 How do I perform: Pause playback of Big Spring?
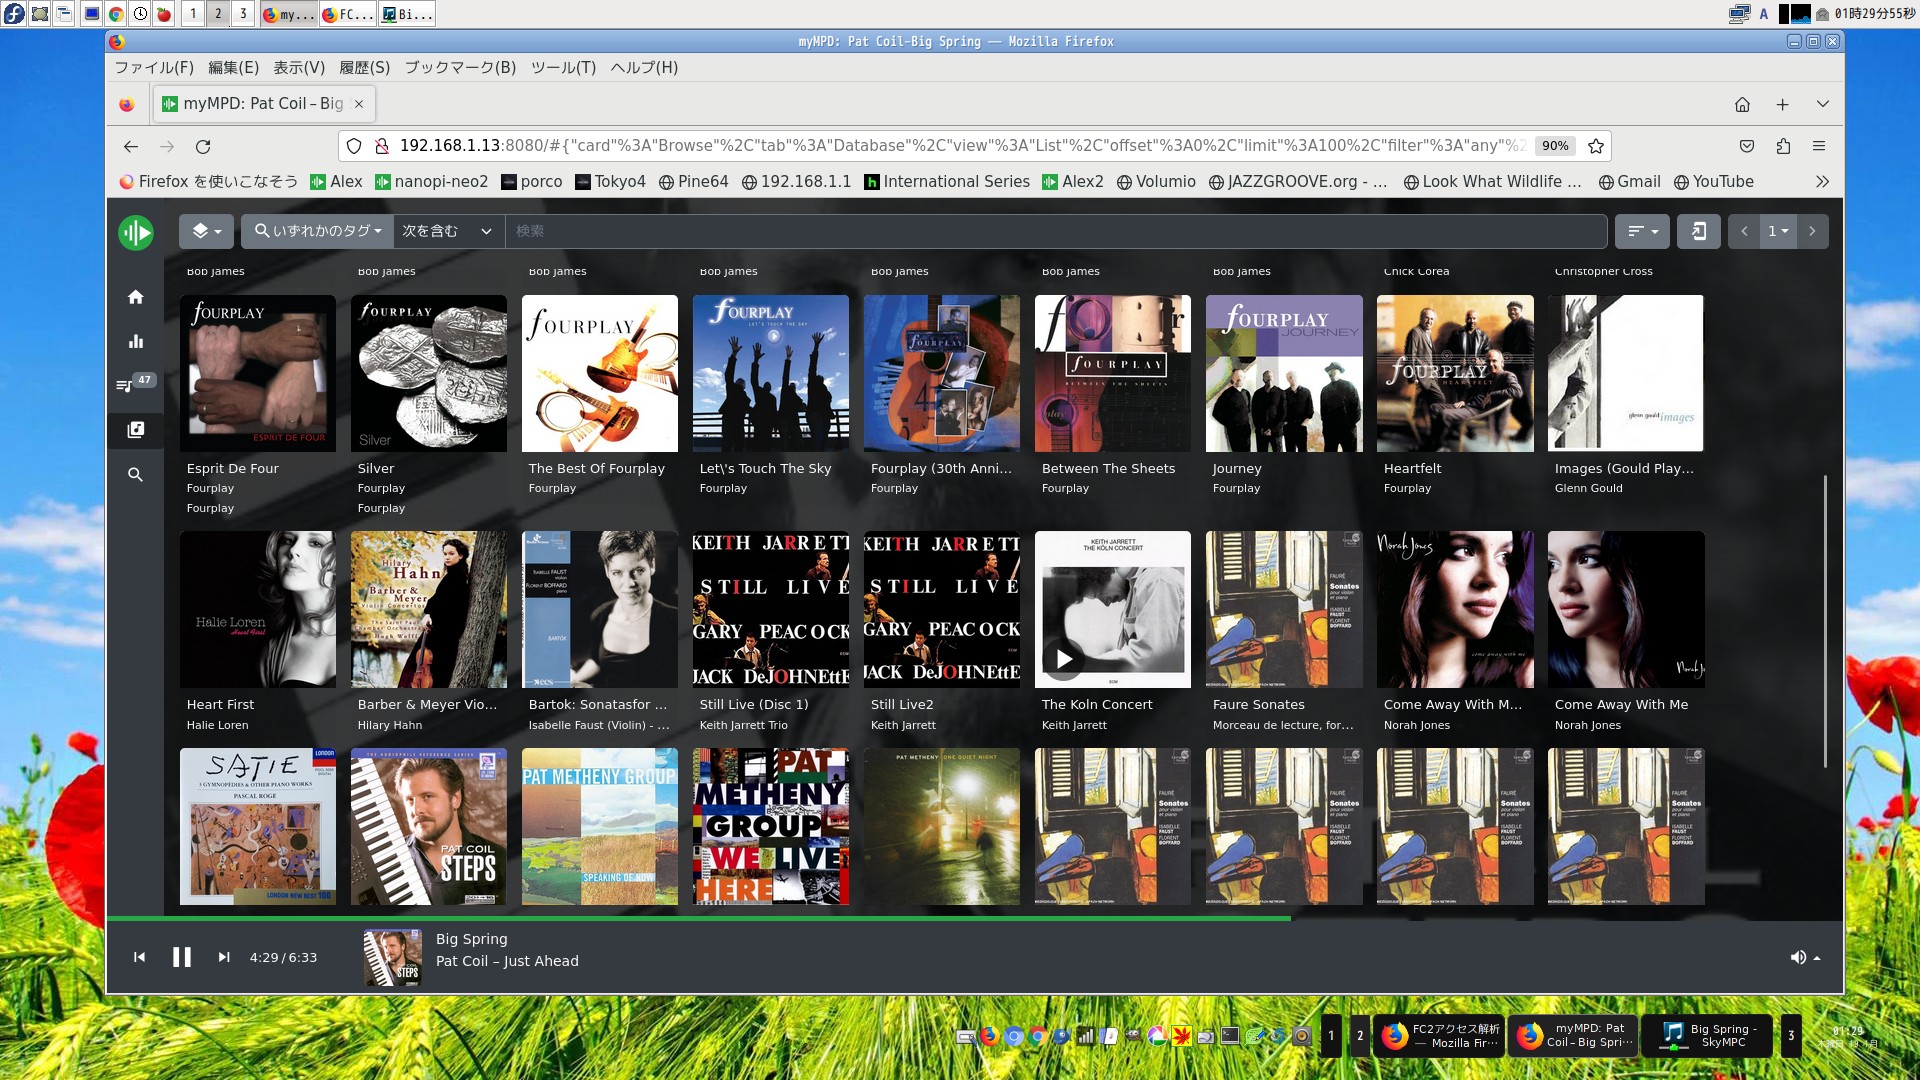point(182,957)
